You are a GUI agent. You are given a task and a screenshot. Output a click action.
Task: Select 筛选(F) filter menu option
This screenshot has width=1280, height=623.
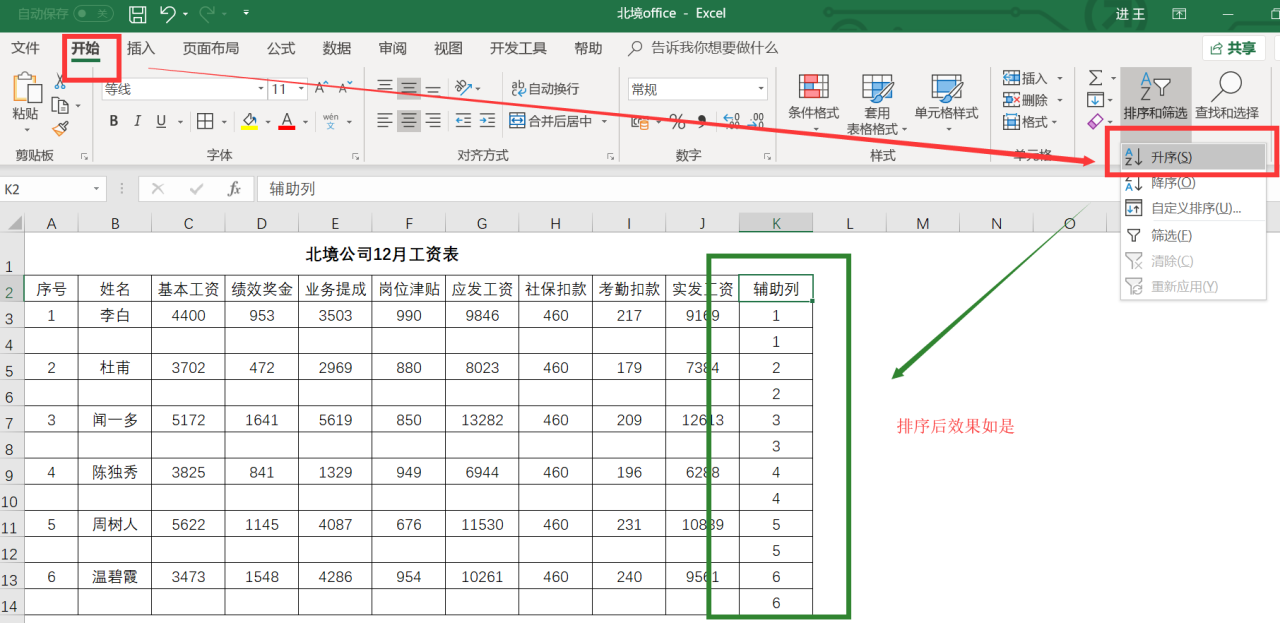(x=1193, y=236)
